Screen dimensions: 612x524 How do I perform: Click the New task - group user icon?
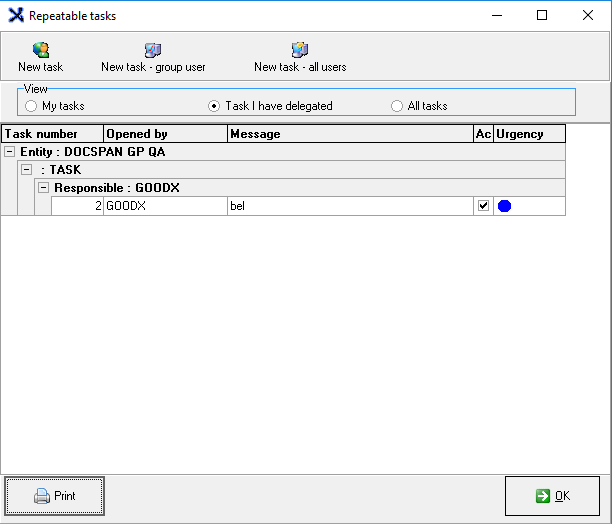[153, 50]
